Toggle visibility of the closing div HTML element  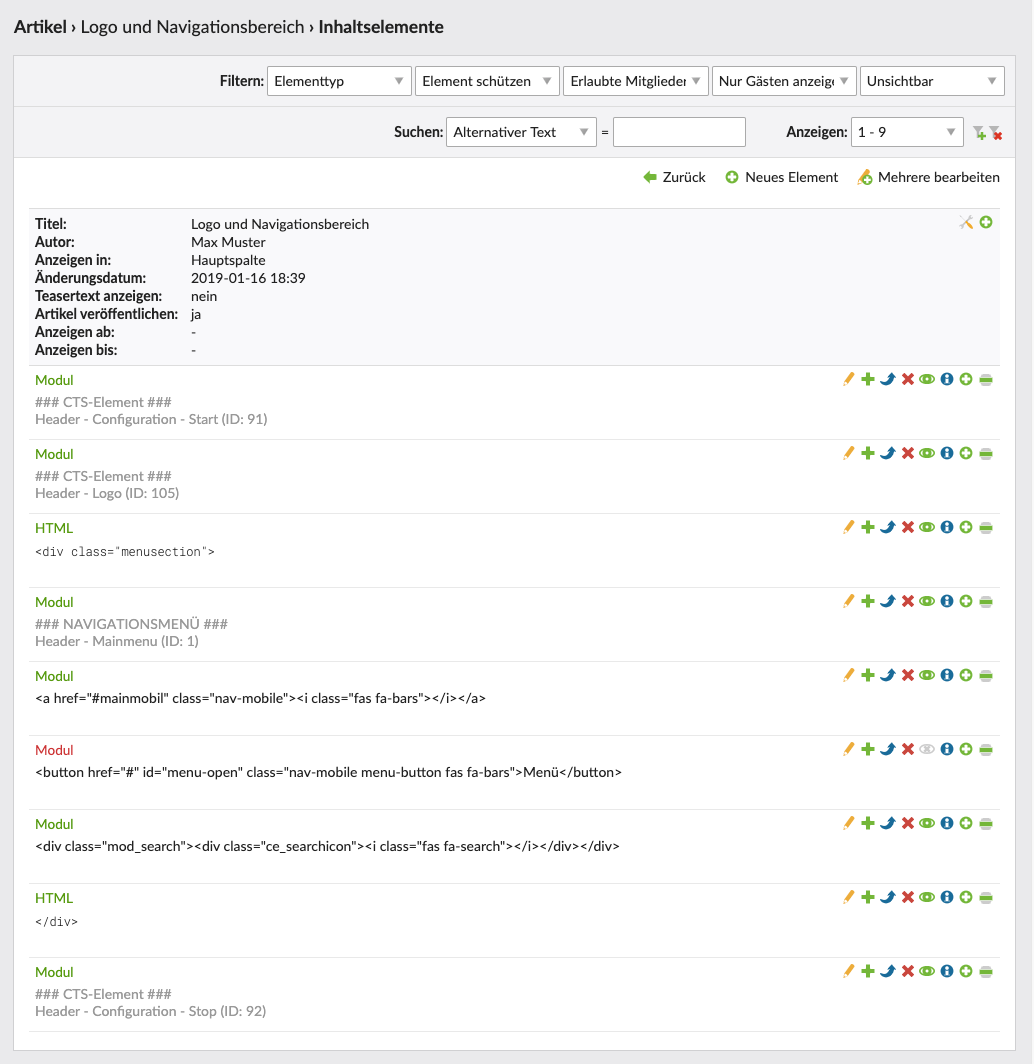(x=927, y=897)
